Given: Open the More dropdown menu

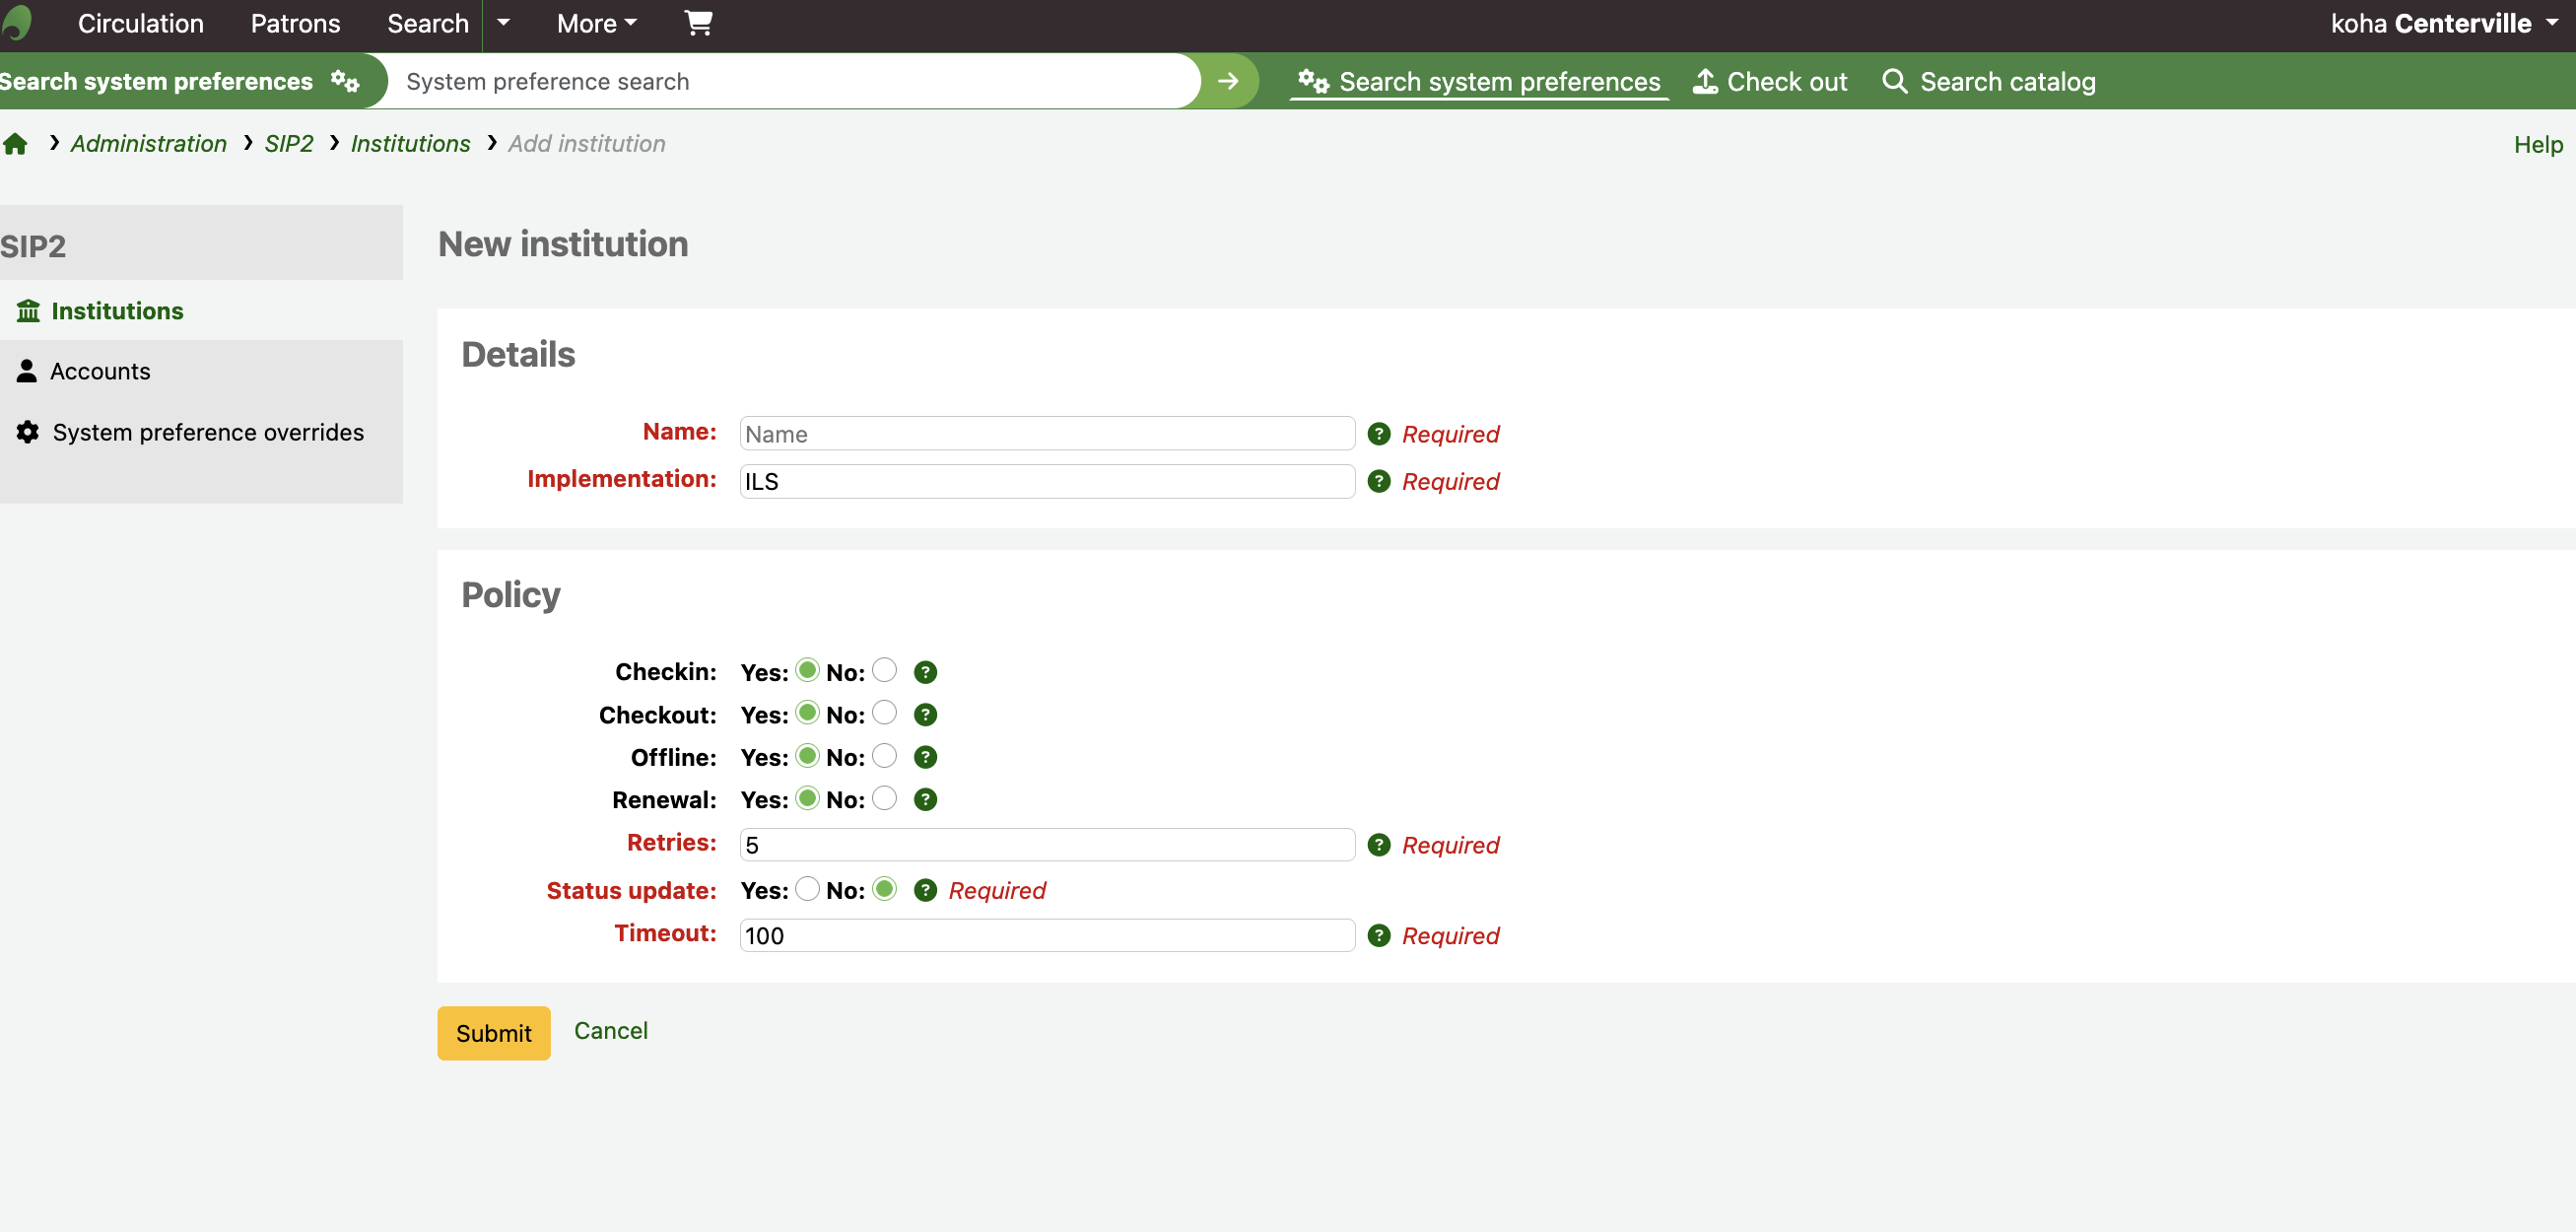Looking at the screenshot, I should coord(595,23).
